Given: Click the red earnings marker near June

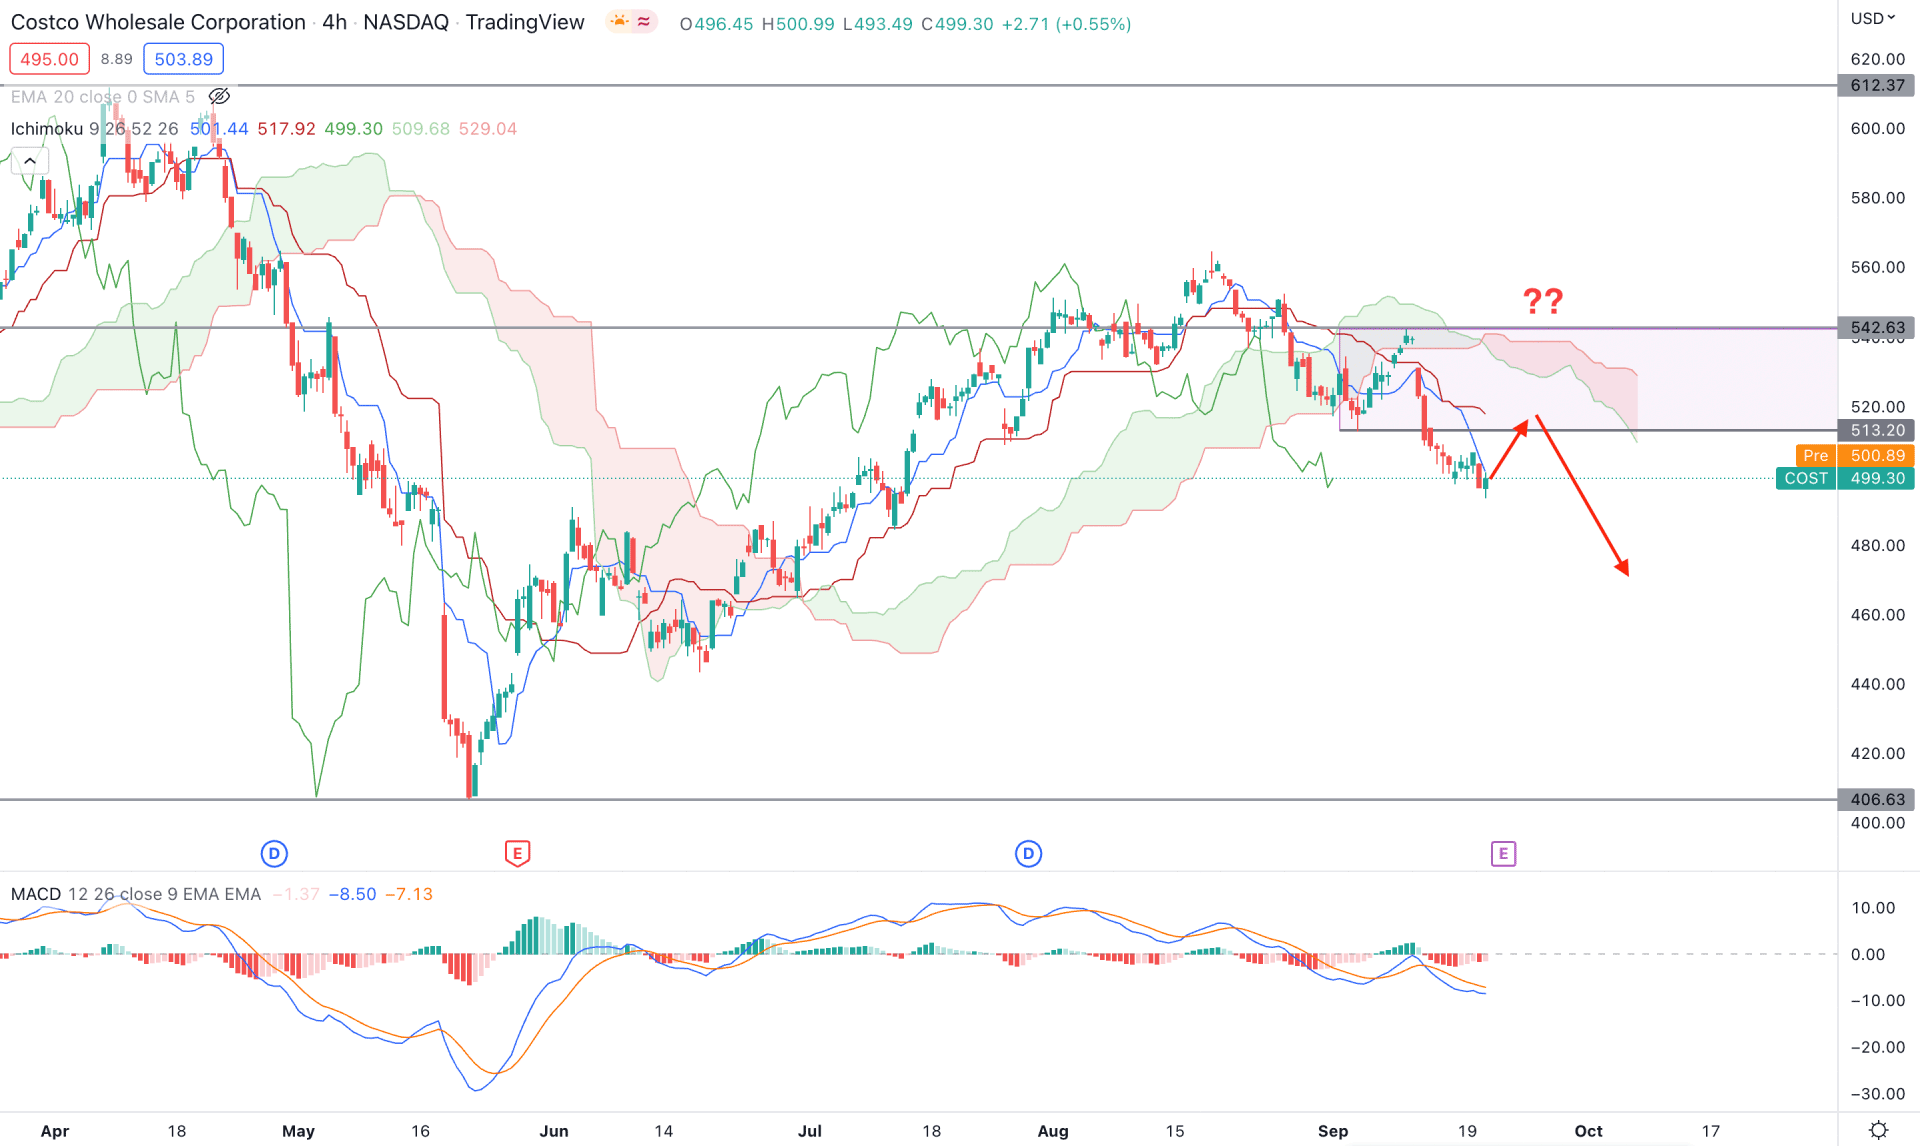Looking at the screenshot, I should coord(517,853).
